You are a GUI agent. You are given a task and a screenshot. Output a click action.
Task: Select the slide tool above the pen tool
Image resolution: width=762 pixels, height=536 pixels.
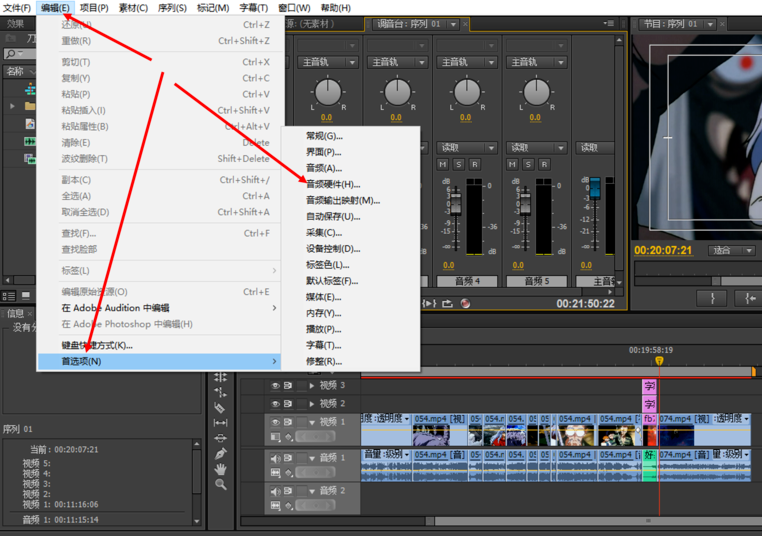pos(220,438)
